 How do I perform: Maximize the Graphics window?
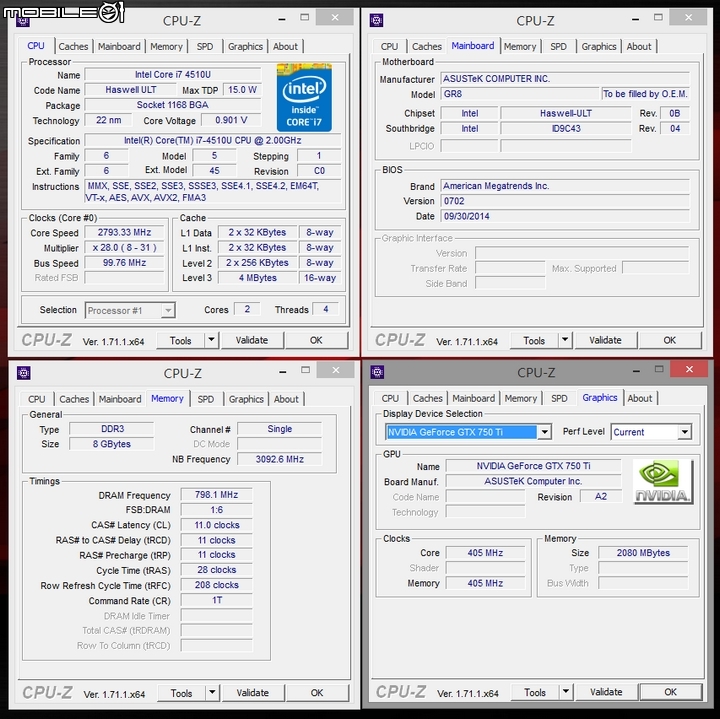[659, 369]
